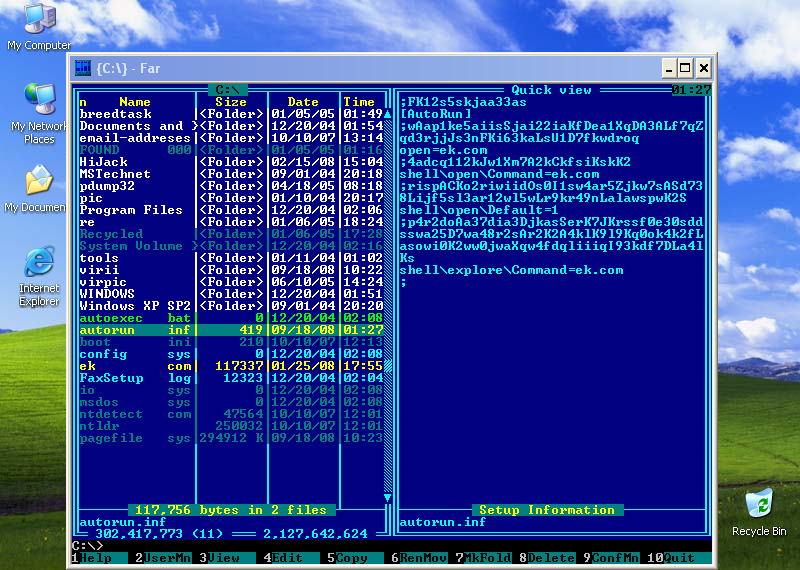Screen dimensions: 800x570
Task: Select the WINDOWS folder
Action: tap(231, 294)
